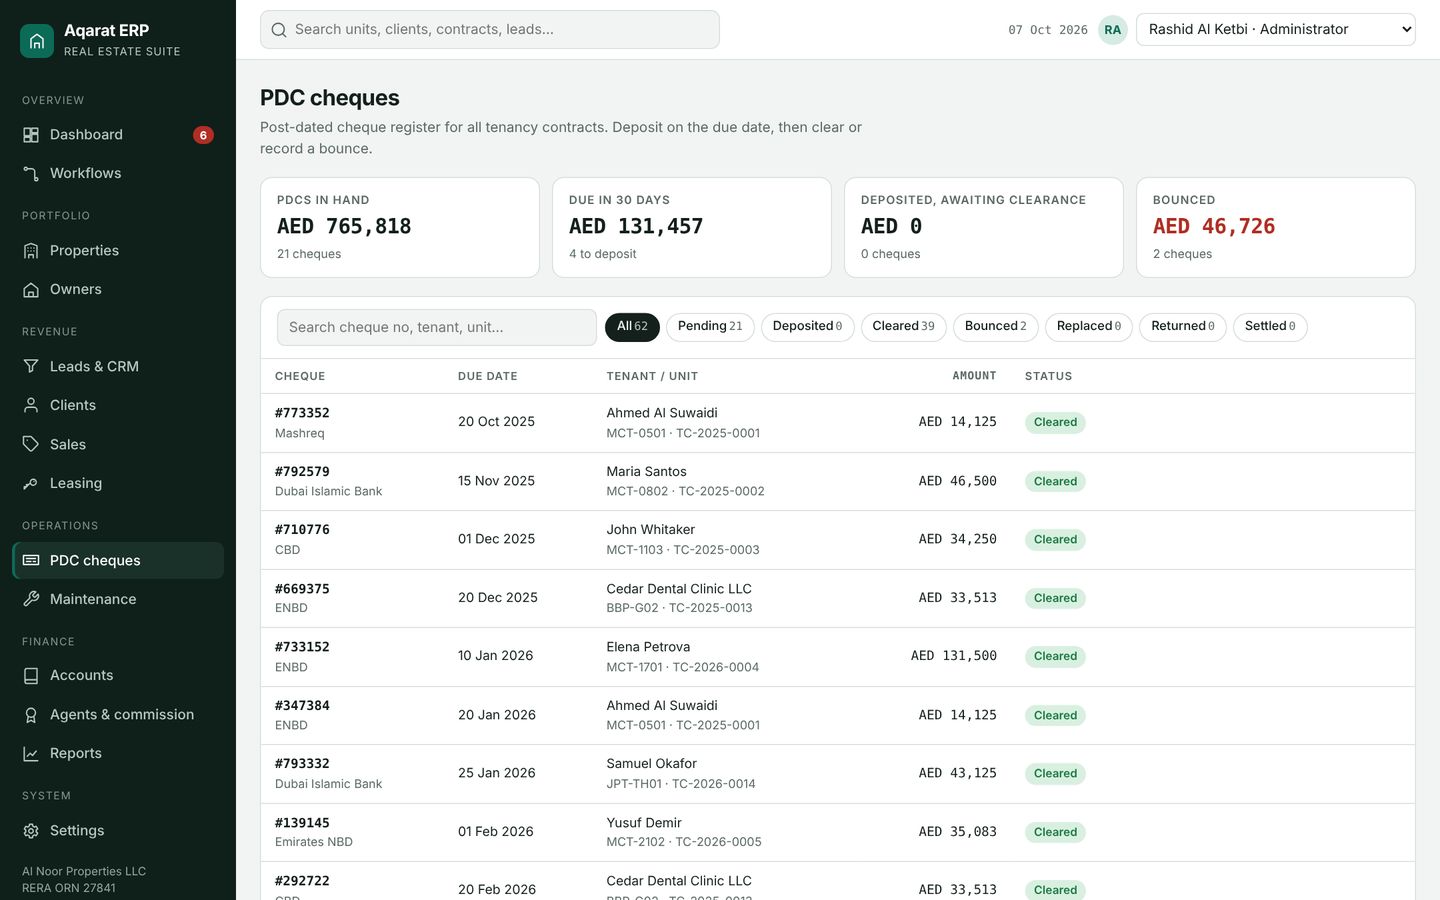Open the Dashboard notifications badge showing 6
The image size is (1440, 900).
coord(203,135)
